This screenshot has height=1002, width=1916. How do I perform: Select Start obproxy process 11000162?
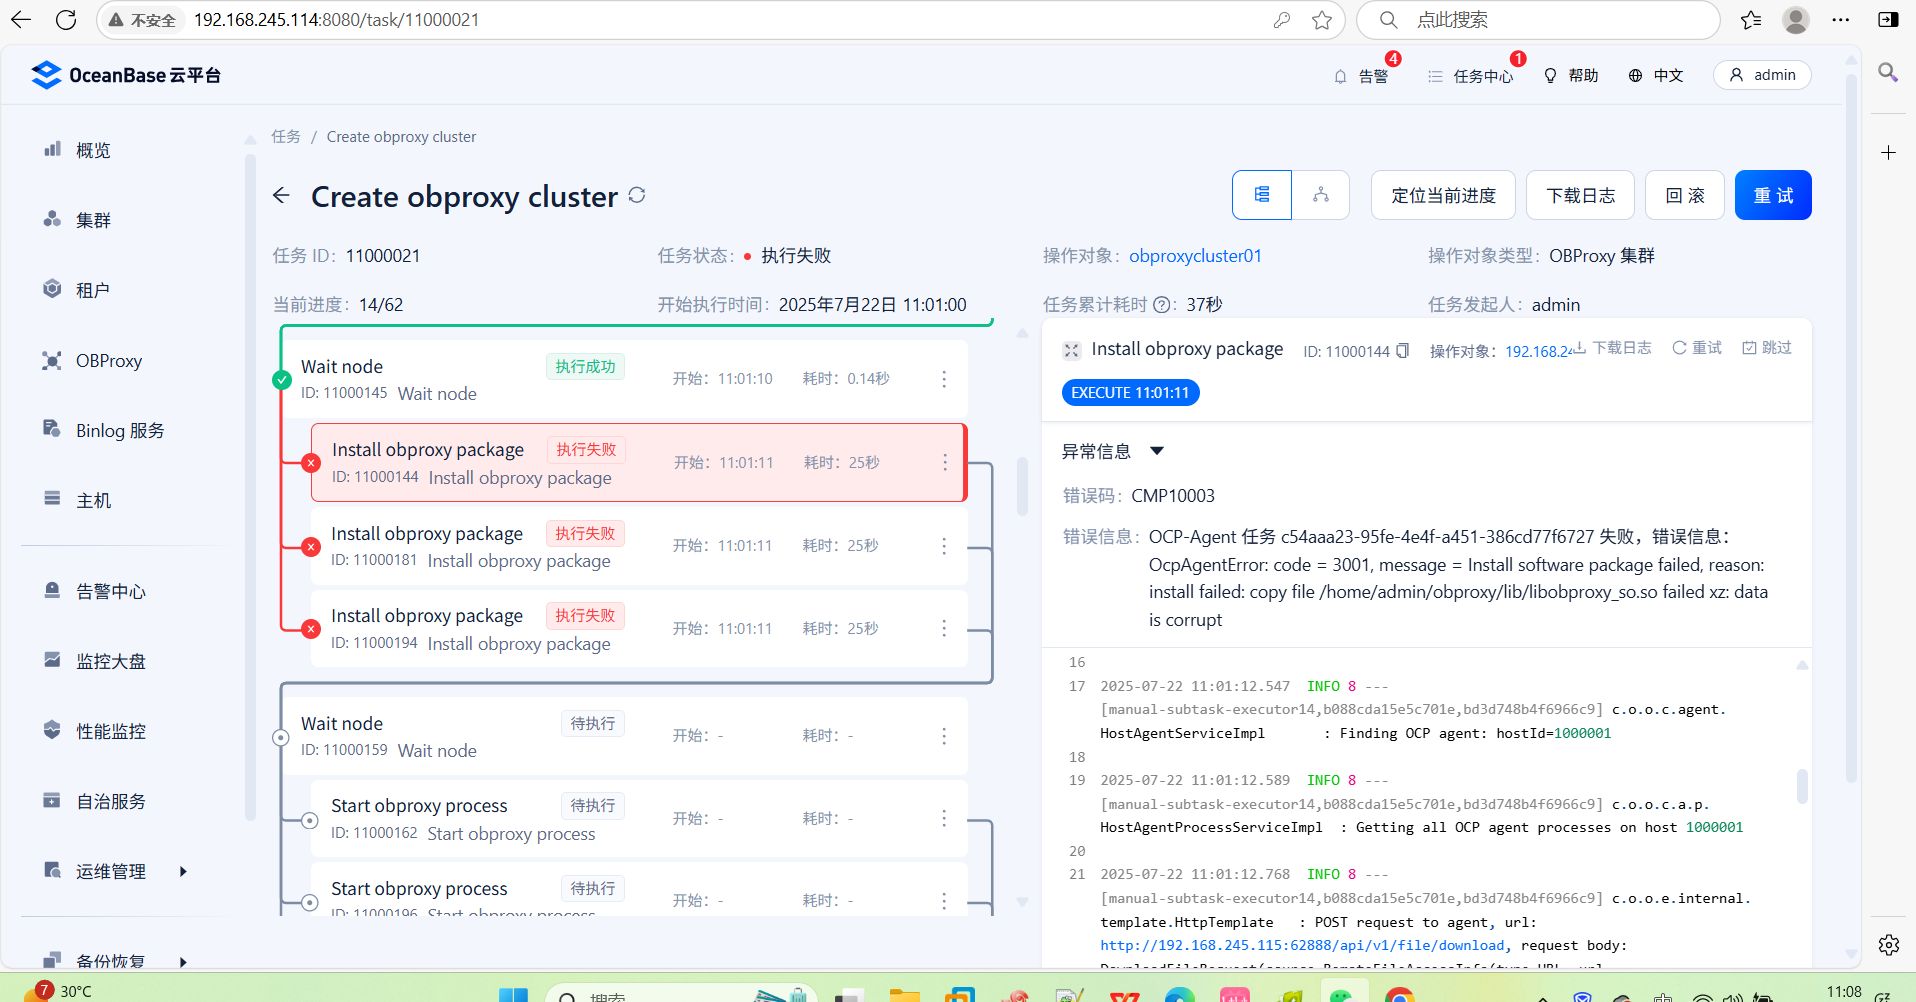click(x=639, y=818)
